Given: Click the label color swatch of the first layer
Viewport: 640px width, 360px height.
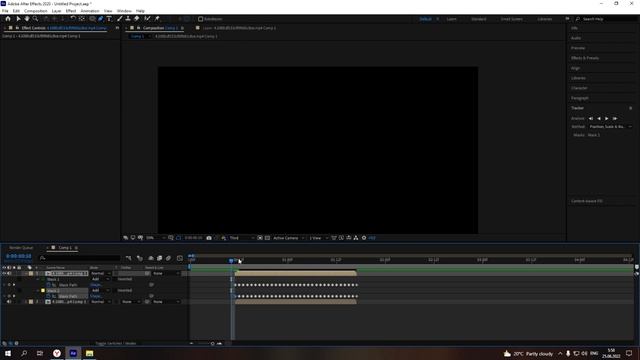Looking at the screenshot, I should click(x=31, y=273).
